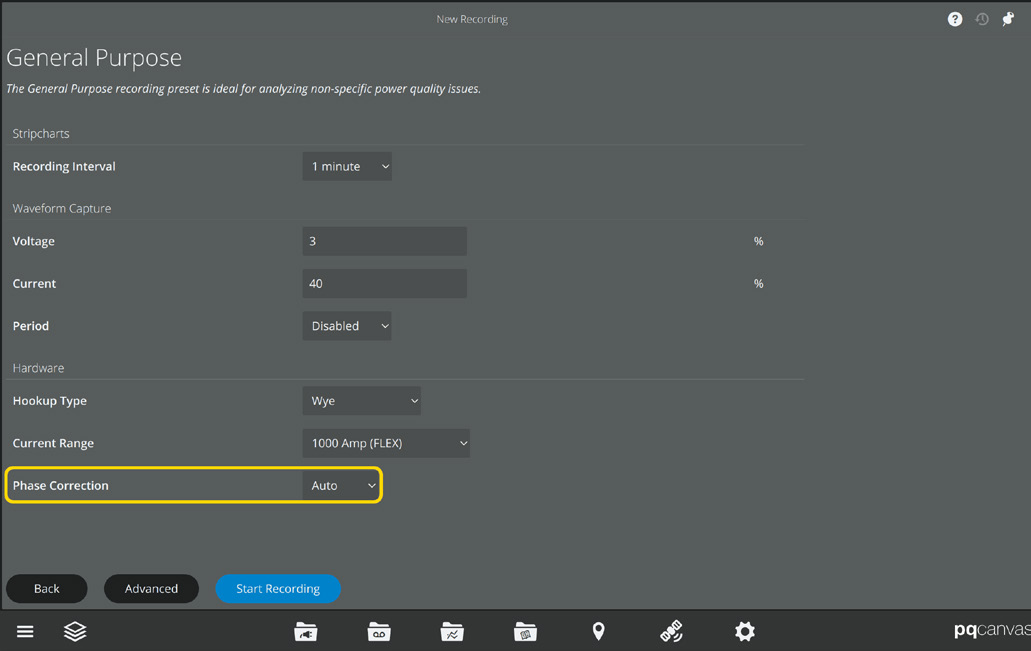This screenshot has height=651, width=1031.
Task: Click the Start Recording button
Action: tap(278, 589)
